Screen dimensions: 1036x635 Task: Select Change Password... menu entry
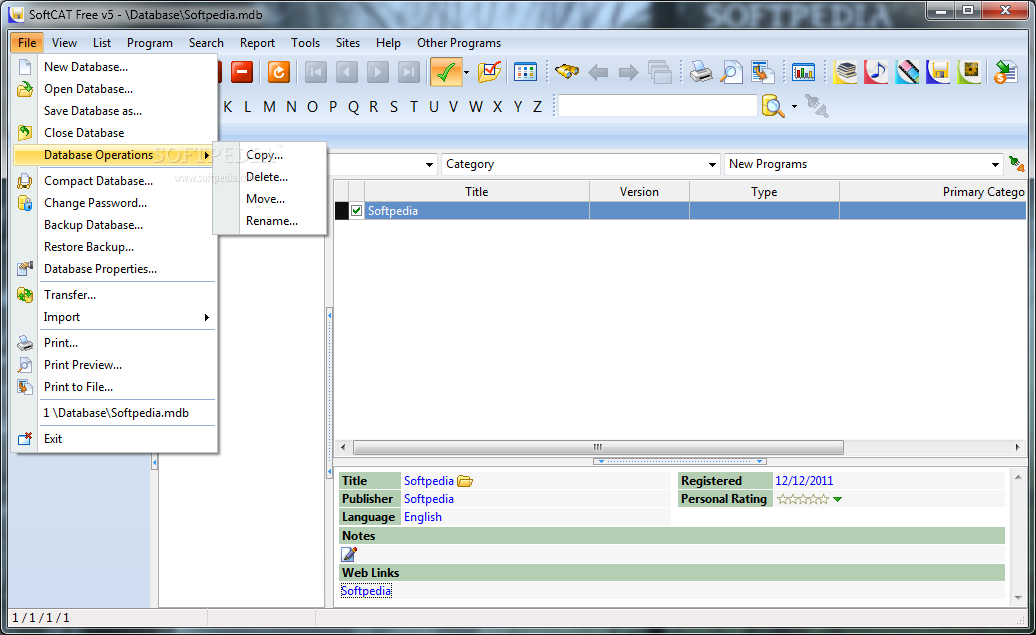click(x=115, y=203)
